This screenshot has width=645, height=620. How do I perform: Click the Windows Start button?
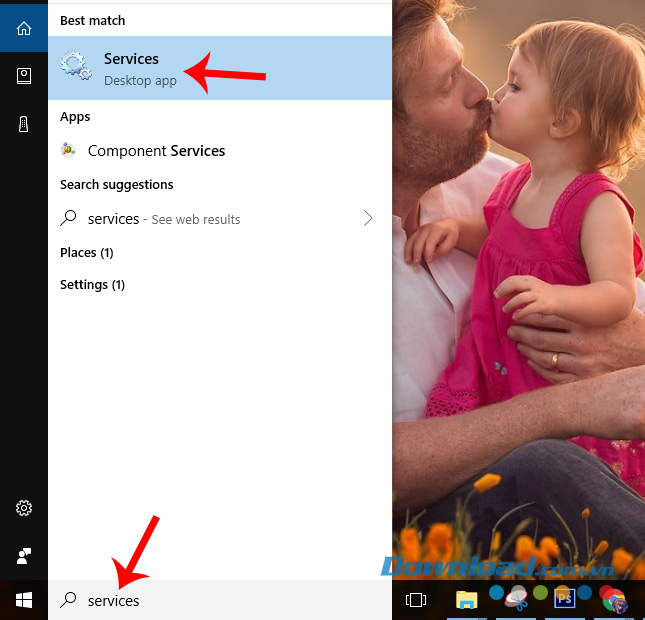coord(24,600)
